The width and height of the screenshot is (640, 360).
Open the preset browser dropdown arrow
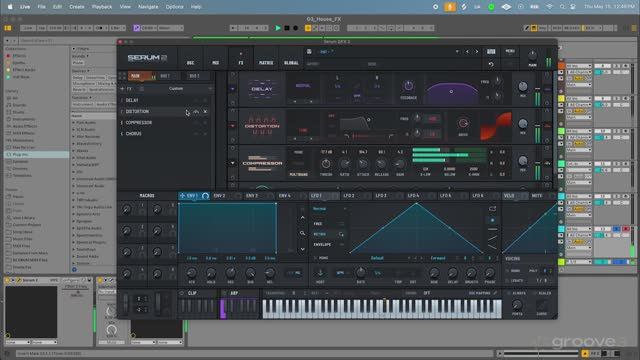click(x=457, y=52)
